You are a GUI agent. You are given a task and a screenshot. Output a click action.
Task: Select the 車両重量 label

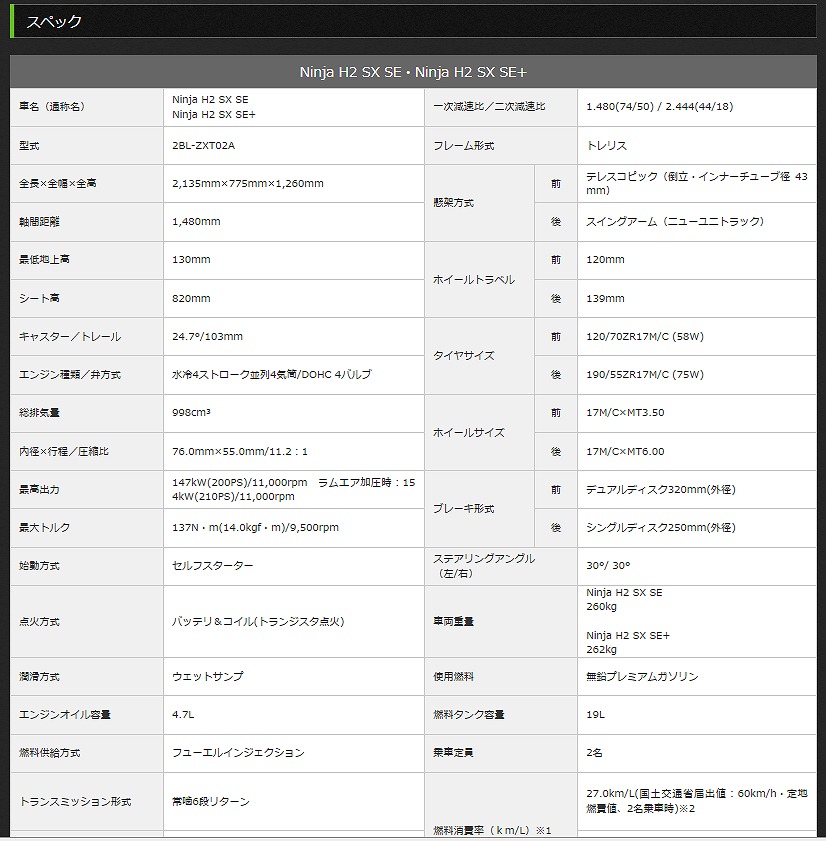tap(454, 622)
